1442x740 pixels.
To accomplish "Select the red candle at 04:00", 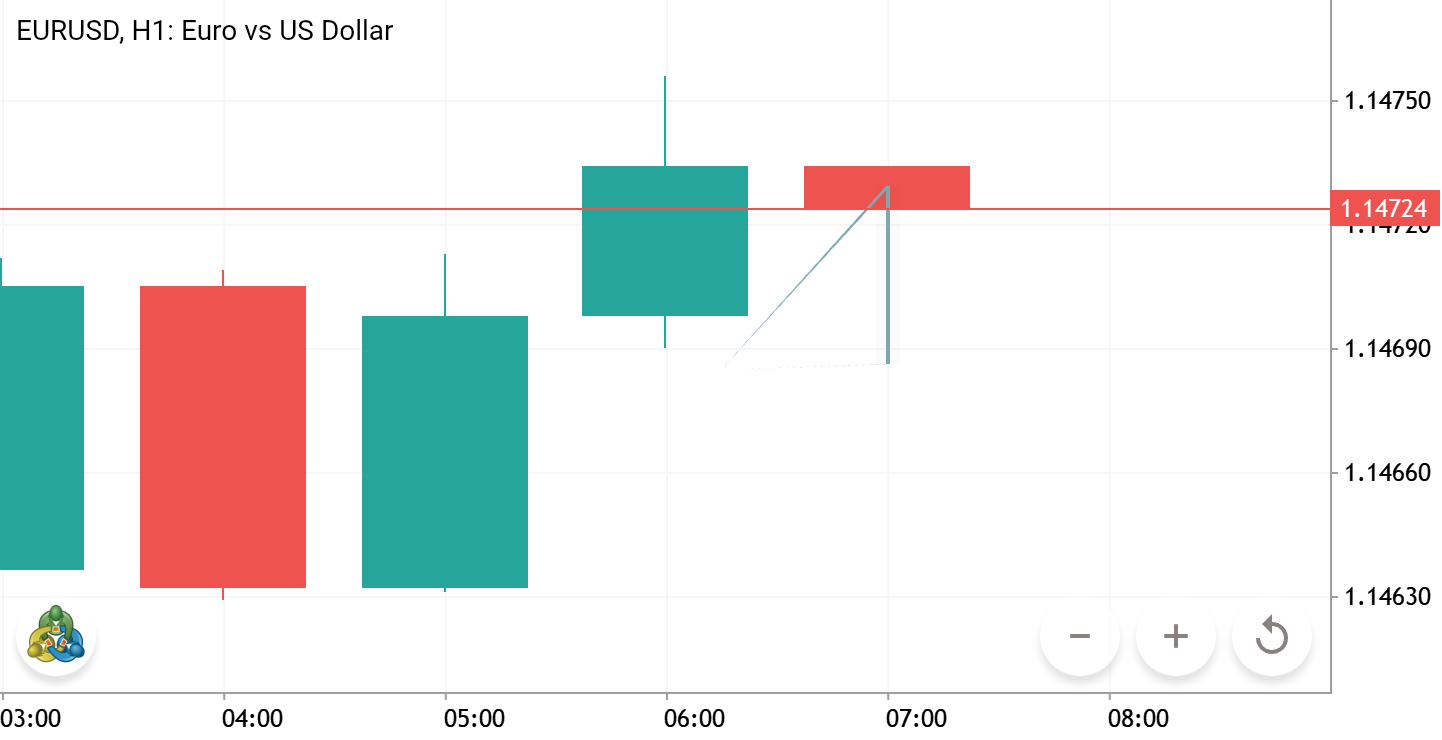I will pyautogui.click(x=223, y=436).
